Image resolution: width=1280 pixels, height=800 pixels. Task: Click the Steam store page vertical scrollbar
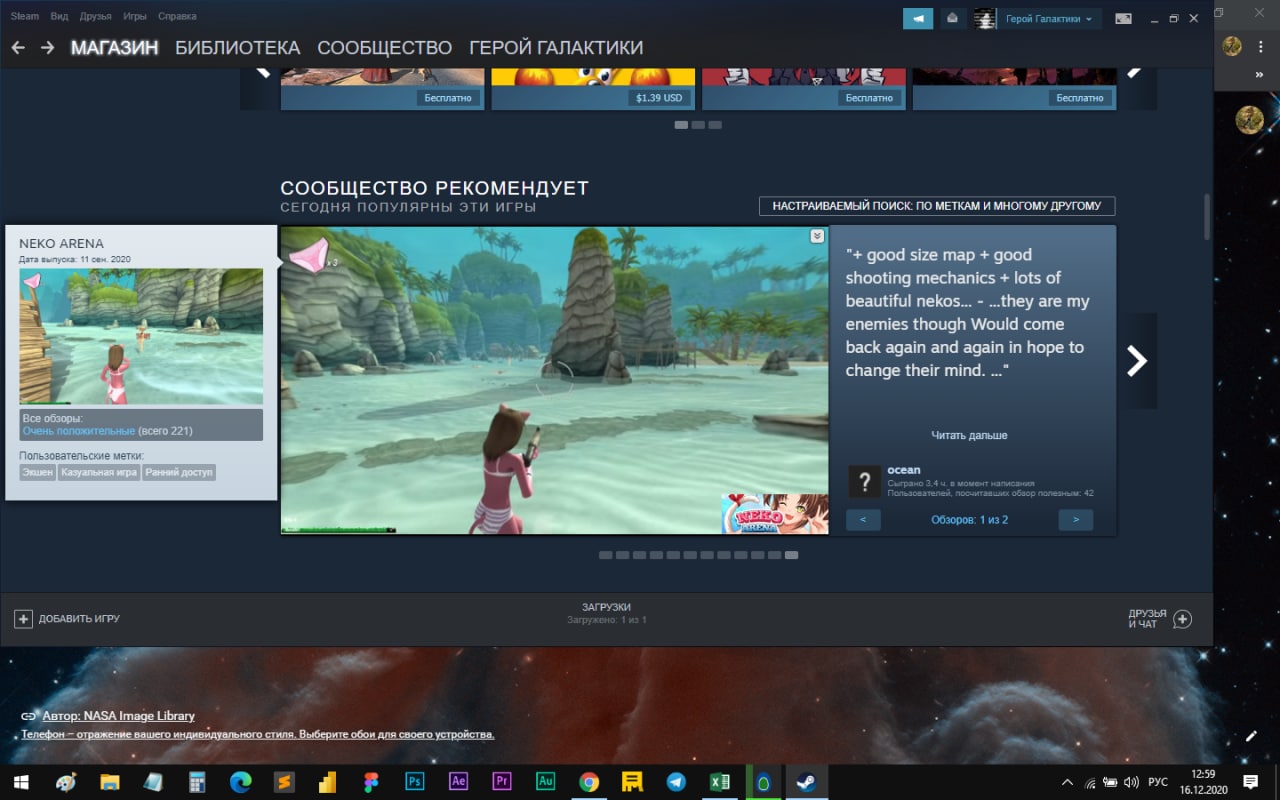tap(1207, 216)
